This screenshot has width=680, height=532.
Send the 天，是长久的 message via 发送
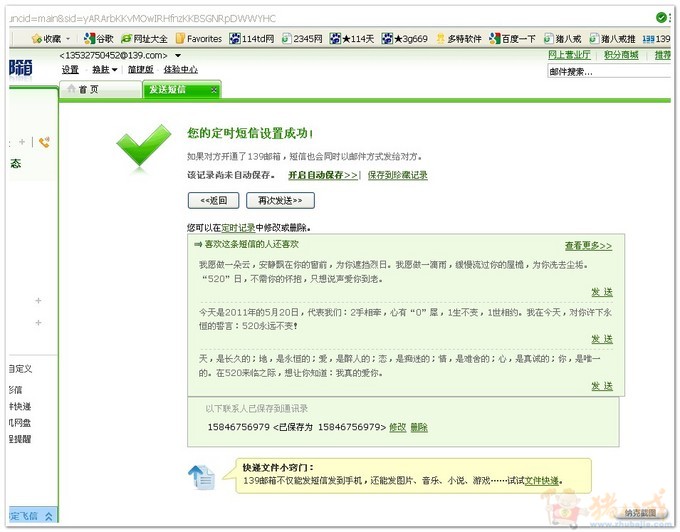pos(602,386)
